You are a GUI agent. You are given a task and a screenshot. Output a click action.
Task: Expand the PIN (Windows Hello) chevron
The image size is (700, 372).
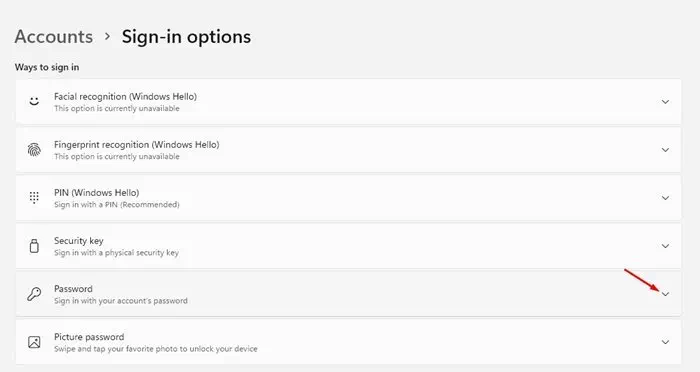[665, 198]
